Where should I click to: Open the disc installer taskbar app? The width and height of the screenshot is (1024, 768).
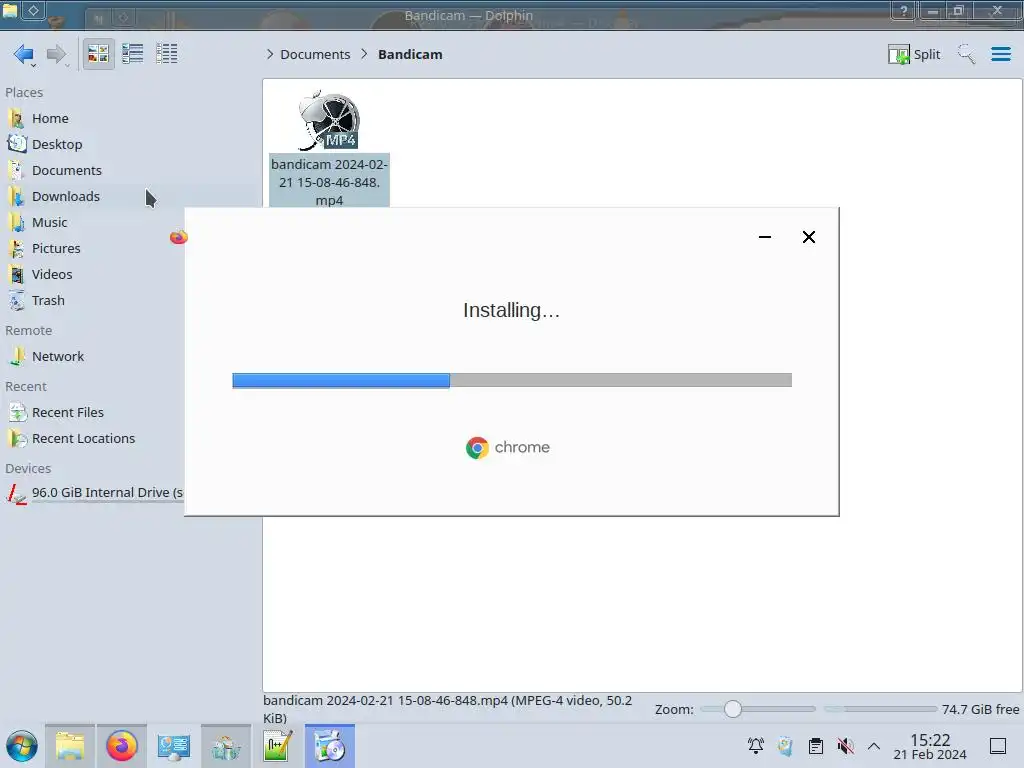click(330, 746)
